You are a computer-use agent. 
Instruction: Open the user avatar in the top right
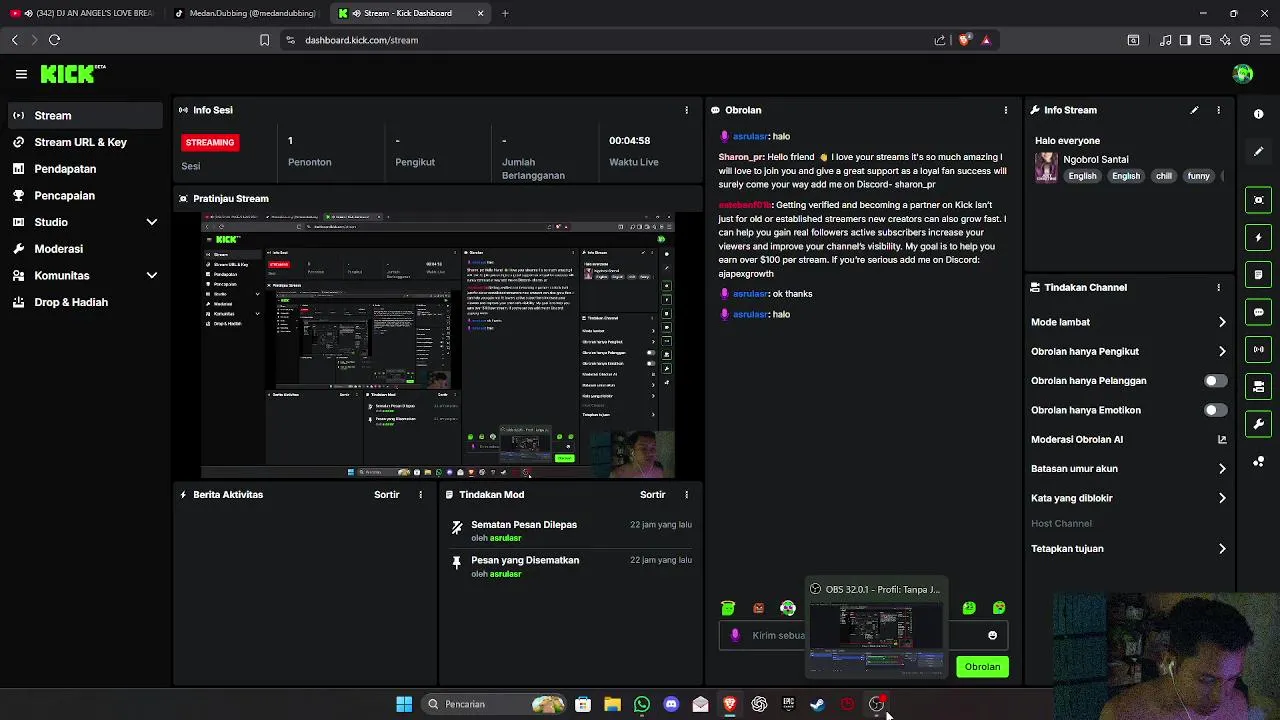(1243, 74)
